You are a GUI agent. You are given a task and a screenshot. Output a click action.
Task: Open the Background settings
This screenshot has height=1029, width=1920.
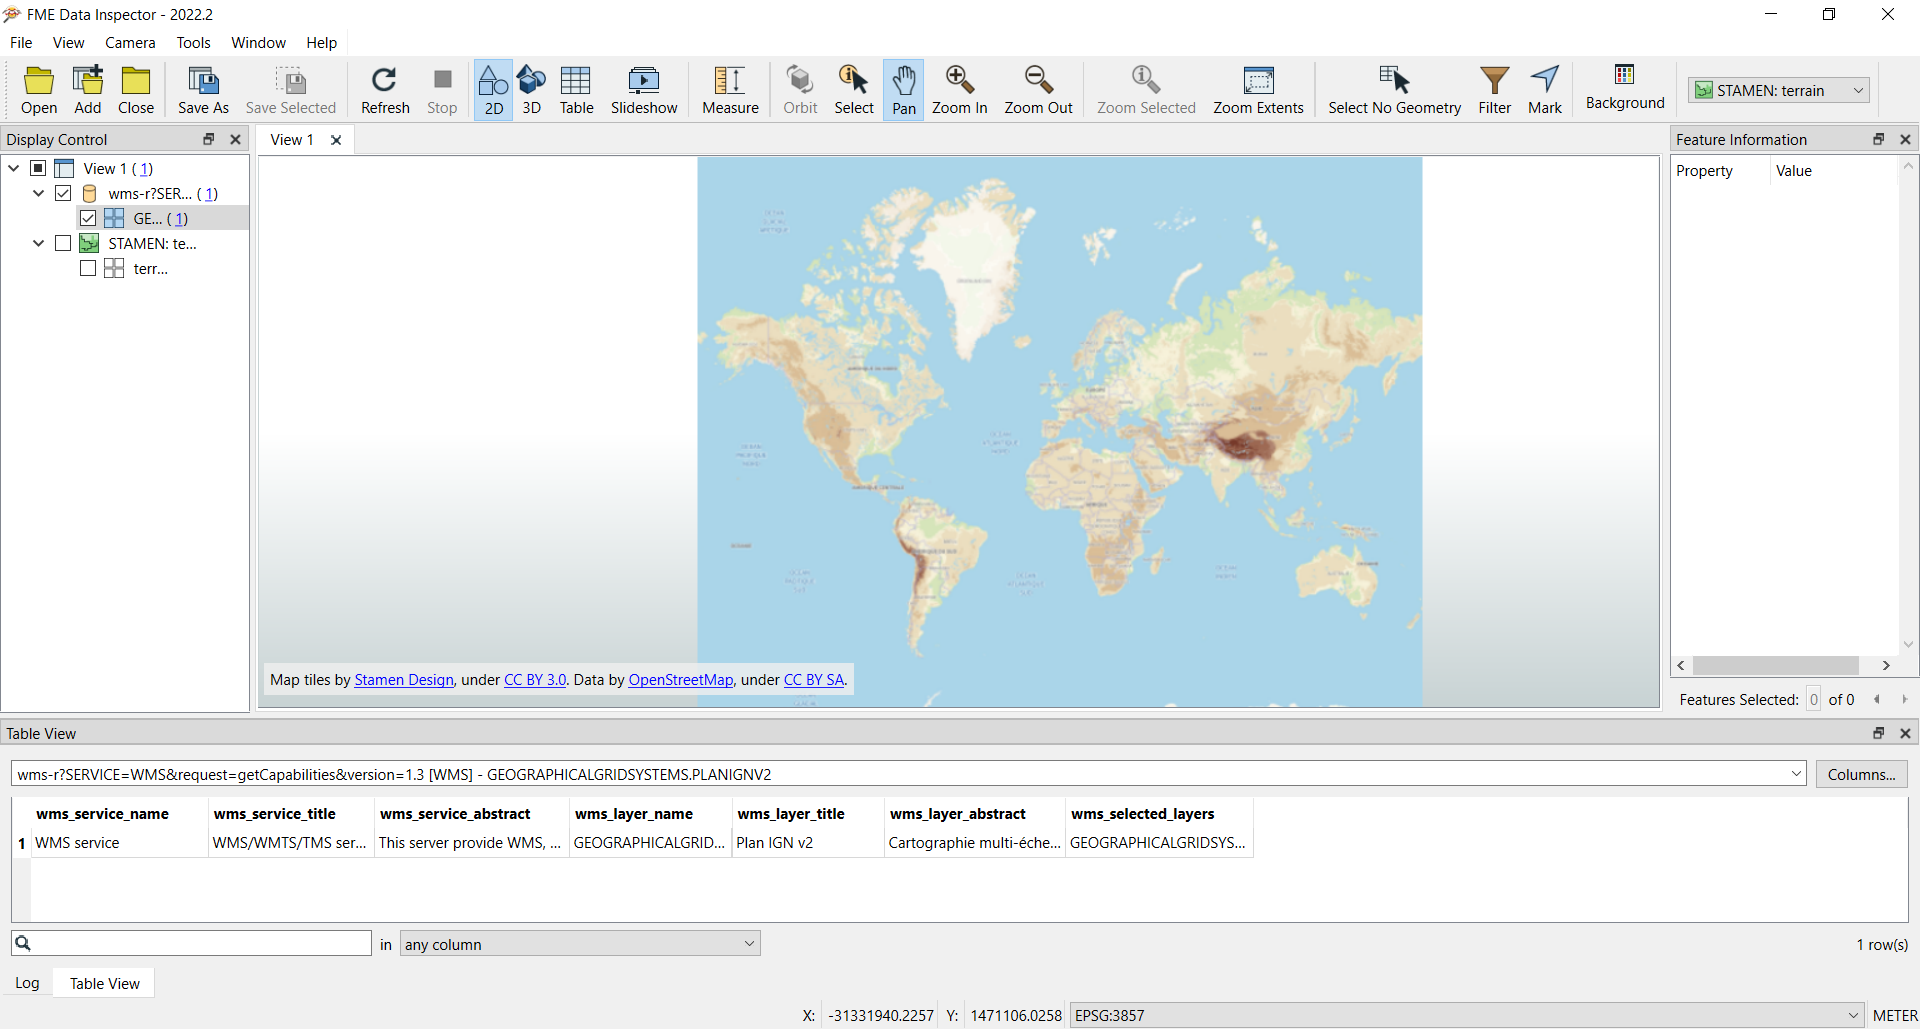coord(1624,90)
